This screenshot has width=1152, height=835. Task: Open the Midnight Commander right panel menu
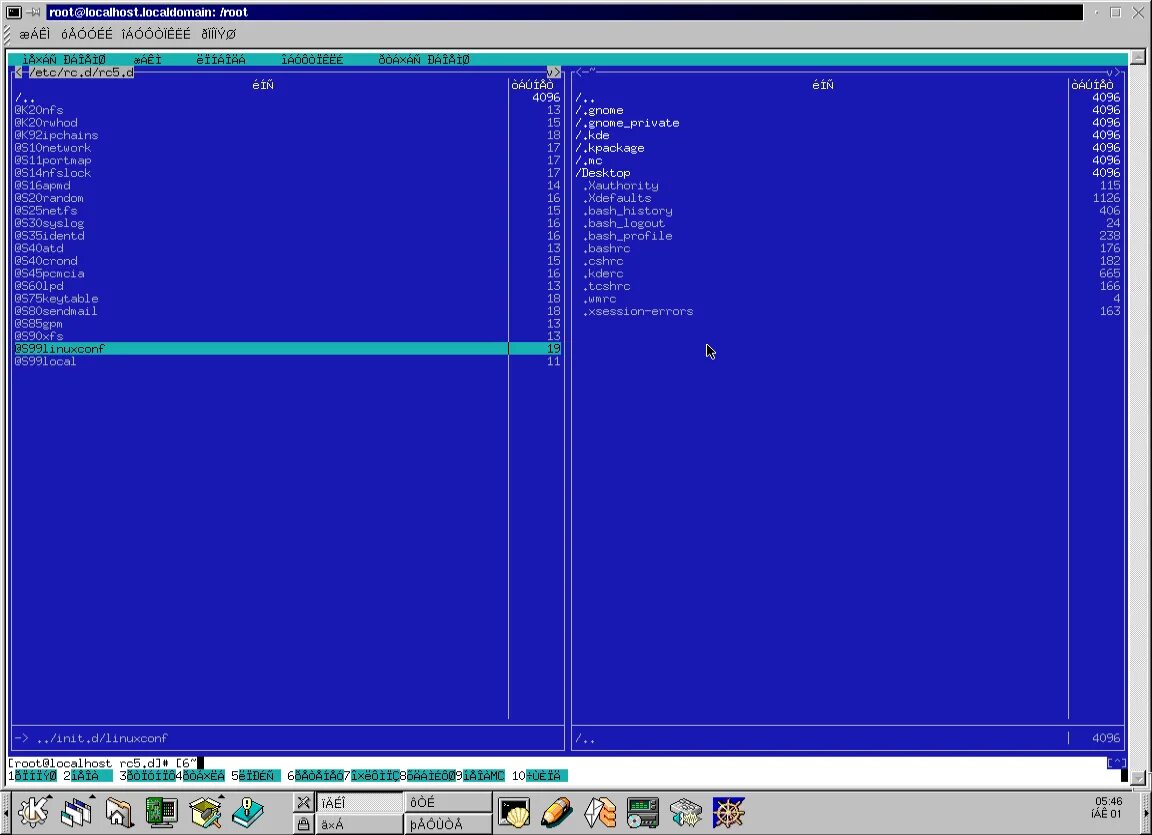424,59
